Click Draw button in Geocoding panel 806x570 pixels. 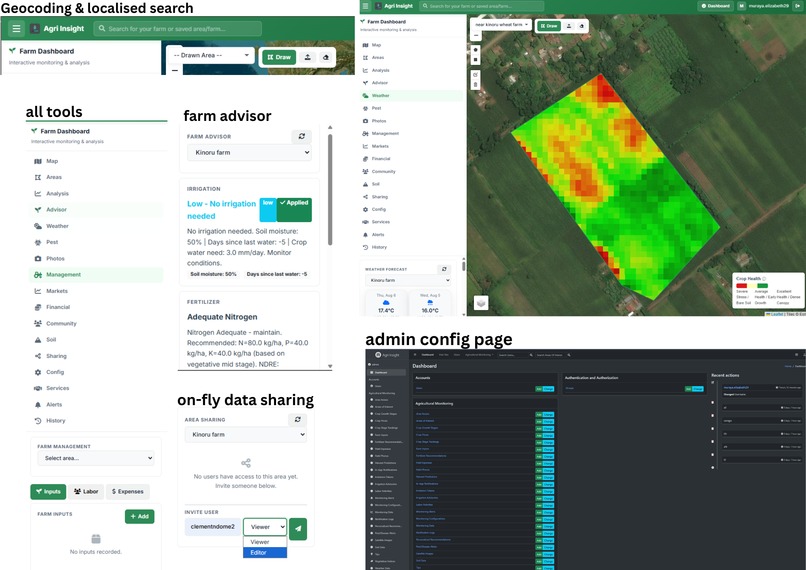(x=280, y=57)
